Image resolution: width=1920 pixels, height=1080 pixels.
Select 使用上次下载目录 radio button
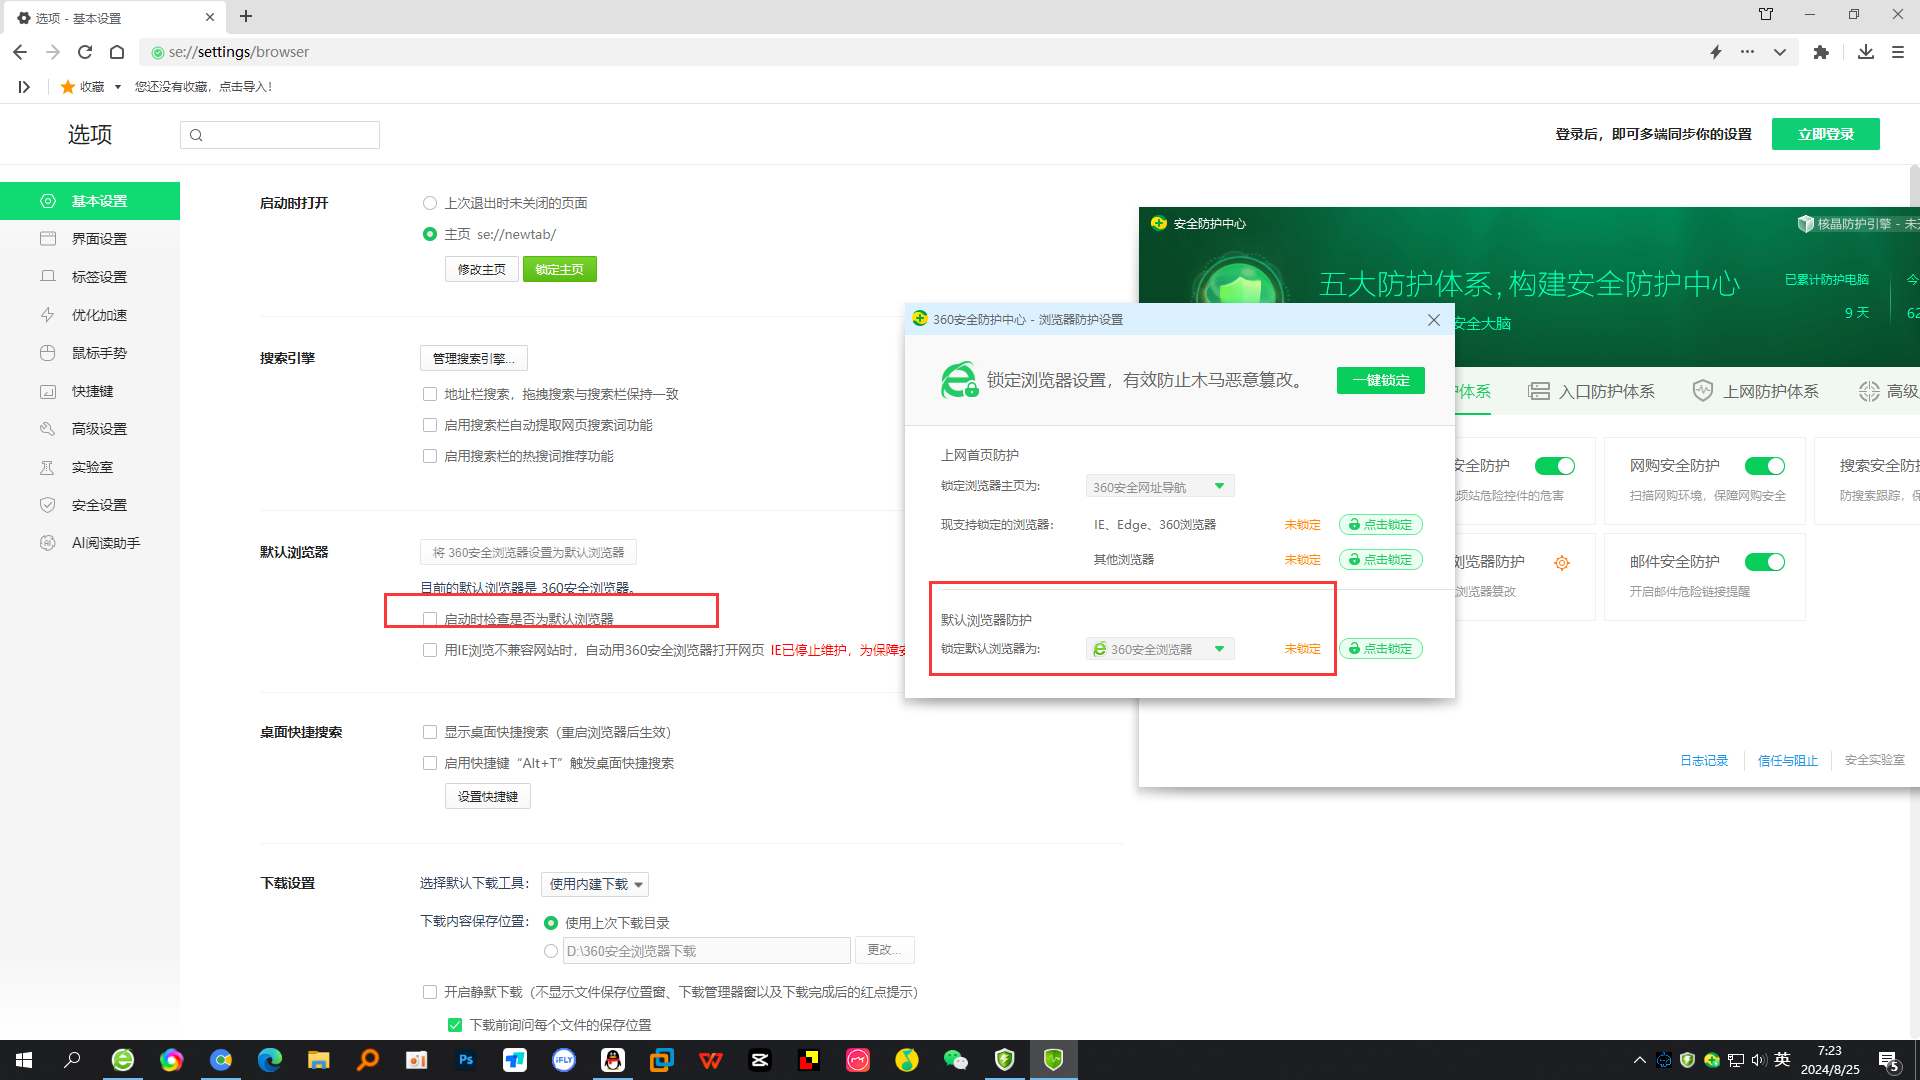[x=551, y=923]
